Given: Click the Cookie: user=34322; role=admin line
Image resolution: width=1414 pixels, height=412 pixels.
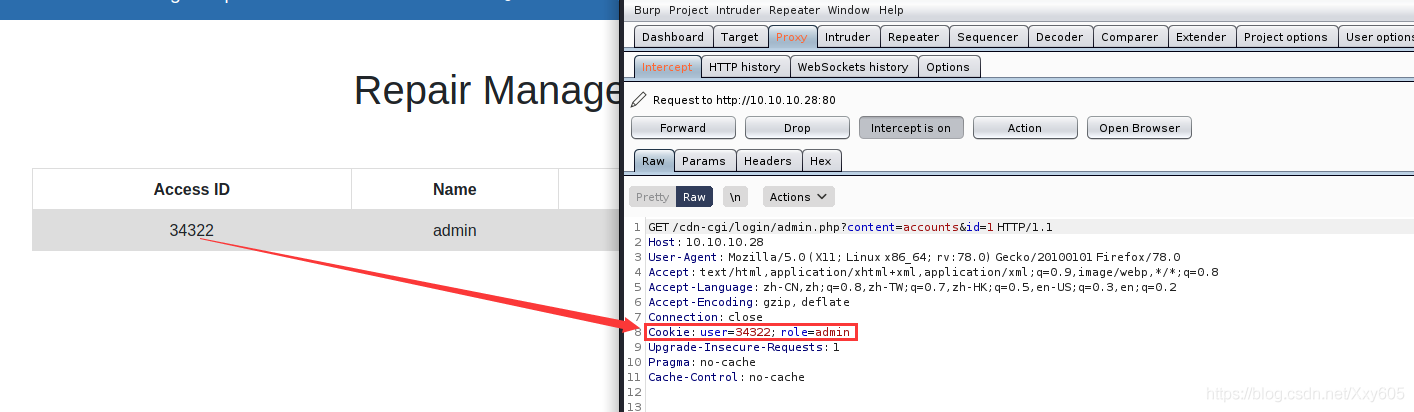Looking at the screenshot, I should [750, 332].
